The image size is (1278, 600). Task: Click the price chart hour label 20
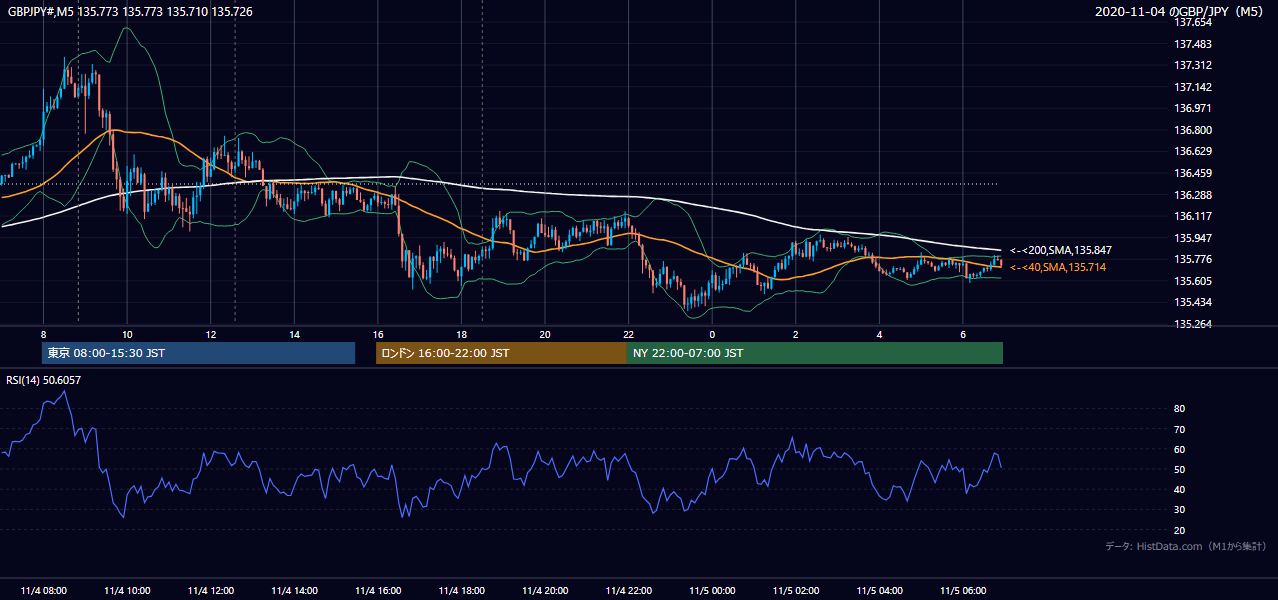point(545,334)
